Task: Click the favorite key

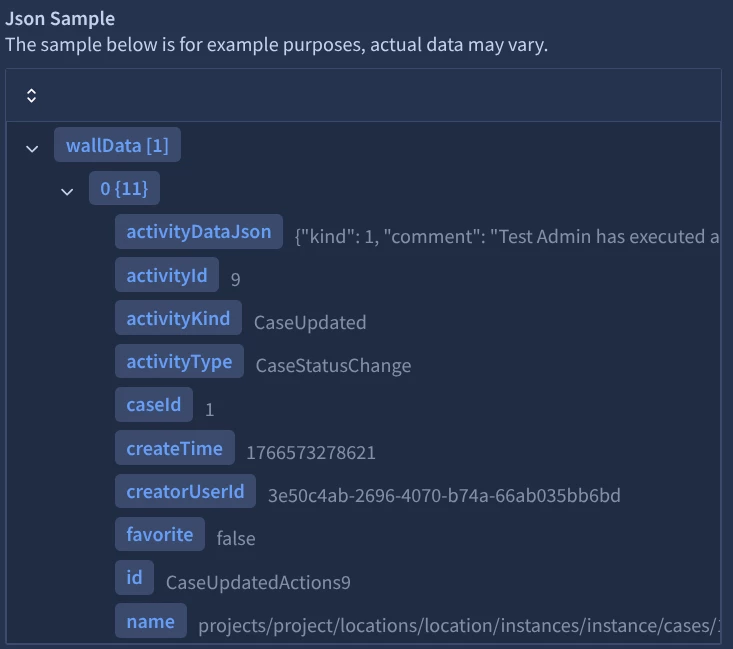Action: pos(159,535)
